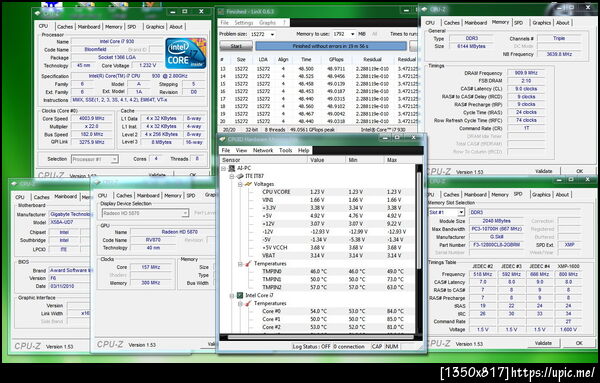Click title bar icon of CPU-Z Graphics window
The width and height of the screenshot is (600, 383).
97,182
